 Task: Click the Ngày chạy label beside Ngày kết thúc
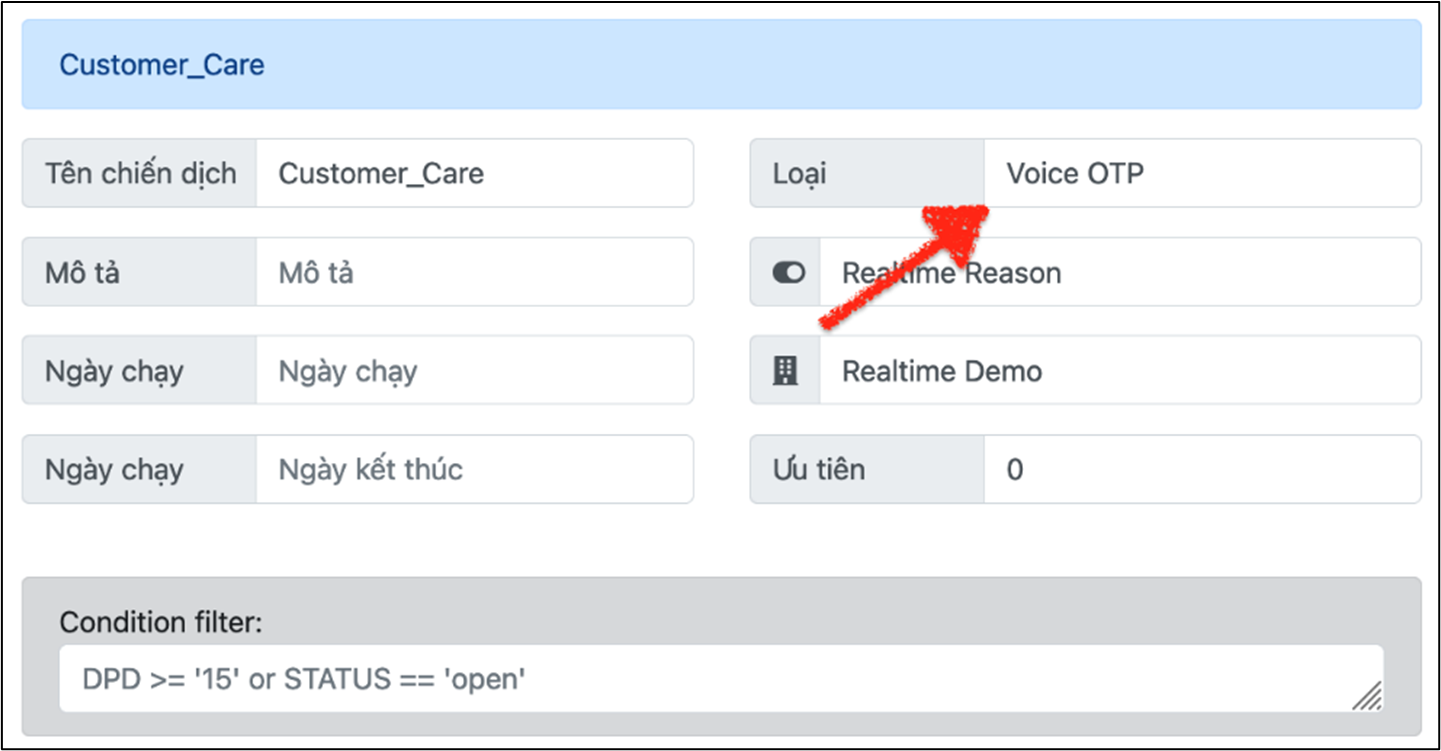(x=114, y=469)
